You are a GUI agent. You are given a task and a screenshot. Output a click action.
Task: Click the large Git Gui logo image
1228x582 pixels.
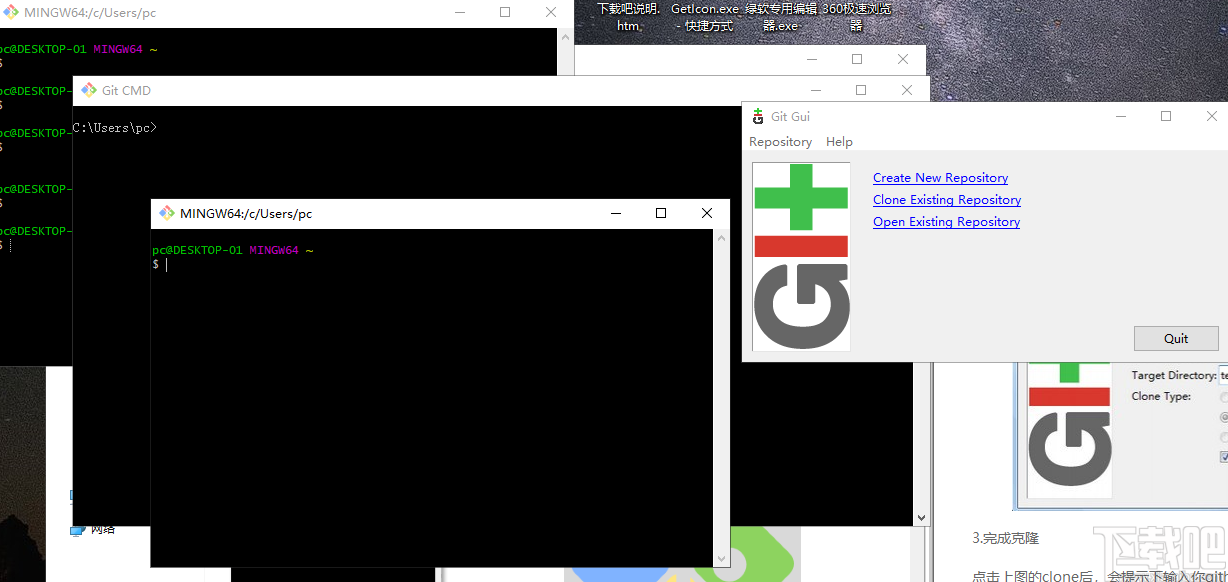click(801, 257)
